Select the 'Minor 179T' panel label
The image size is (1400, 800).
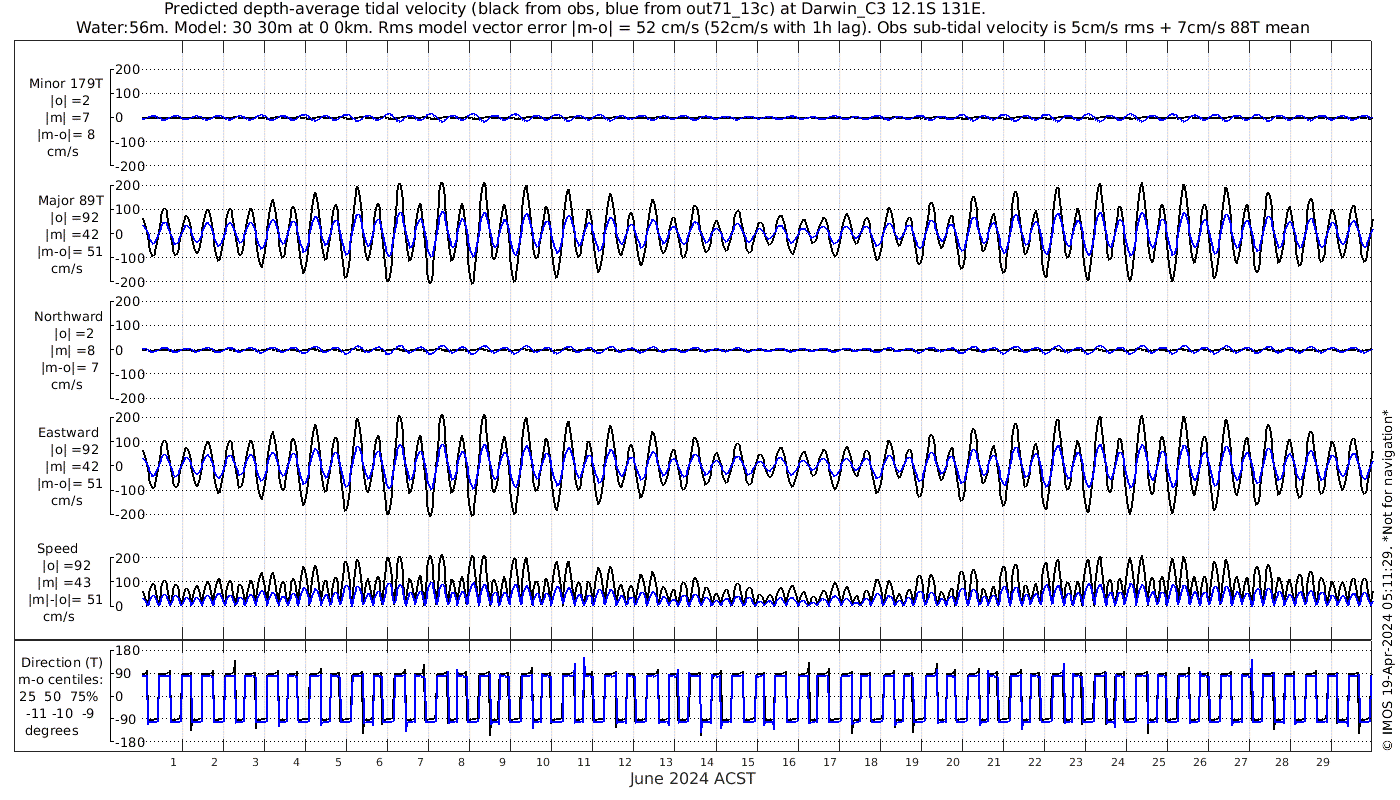pos(66,83)
